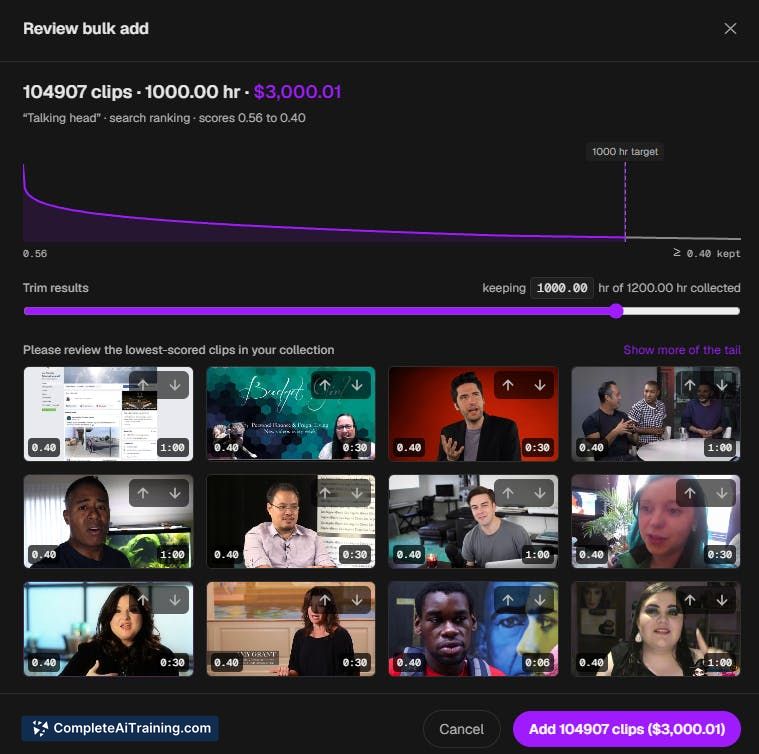Close the Review bulk add dialog
The image size is (759, 754).
click(x=730, y=29)
